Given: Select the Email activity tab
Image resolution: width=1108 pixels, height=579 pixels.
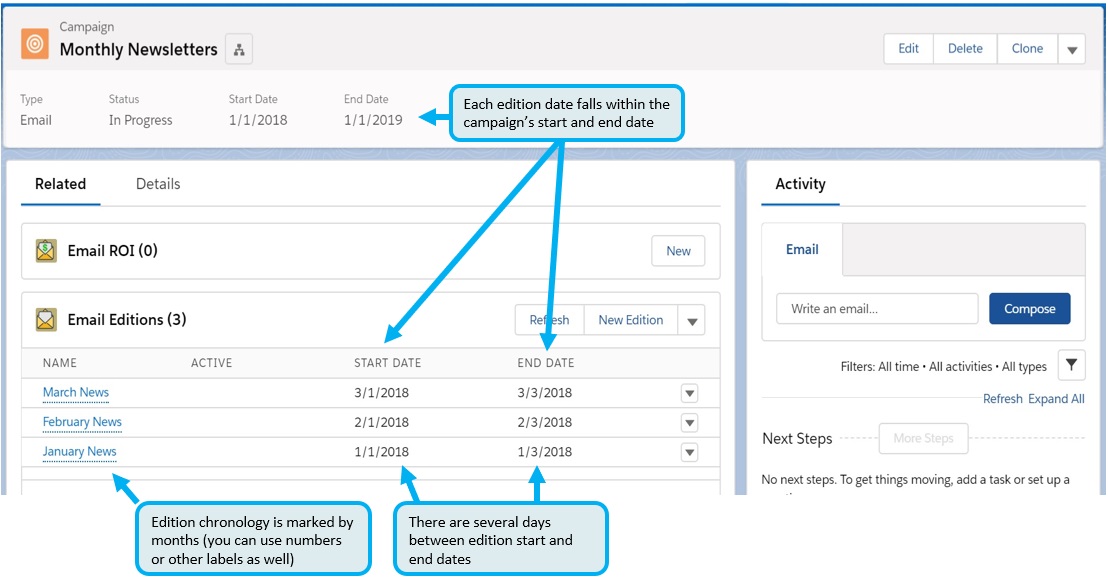Looking at the screenshot, I should [802, 250].
